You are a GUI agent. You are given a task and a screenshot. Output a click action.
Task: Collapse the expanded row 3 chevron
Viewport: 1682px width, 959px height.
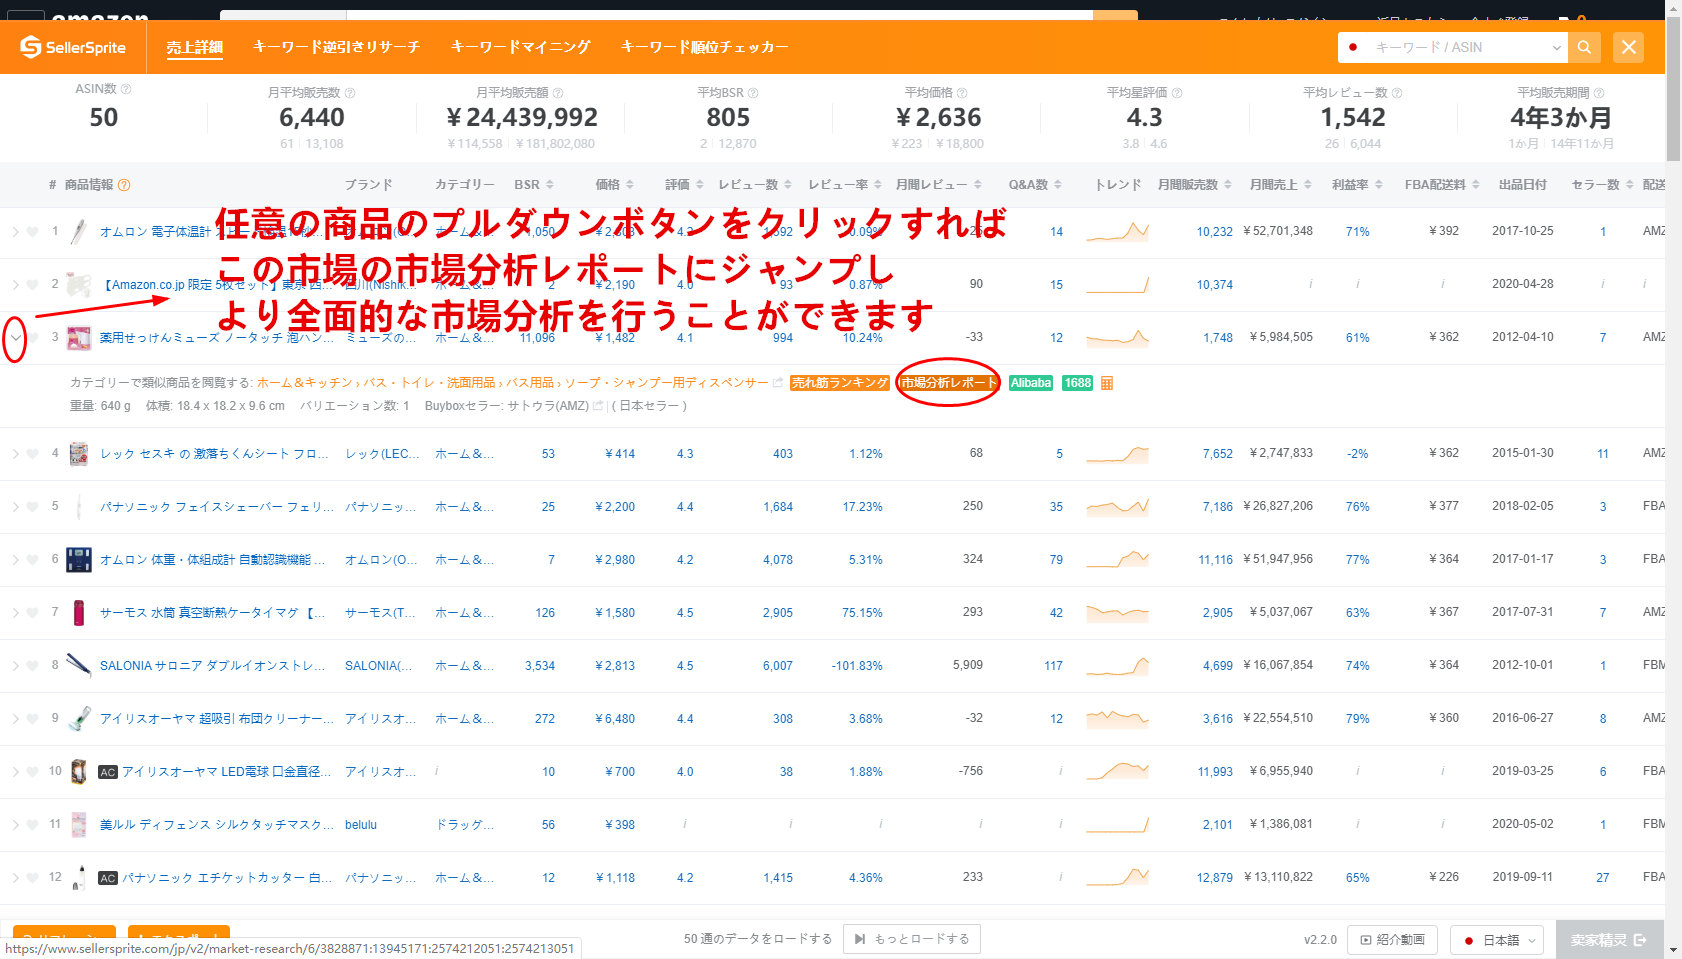point(15,338)
